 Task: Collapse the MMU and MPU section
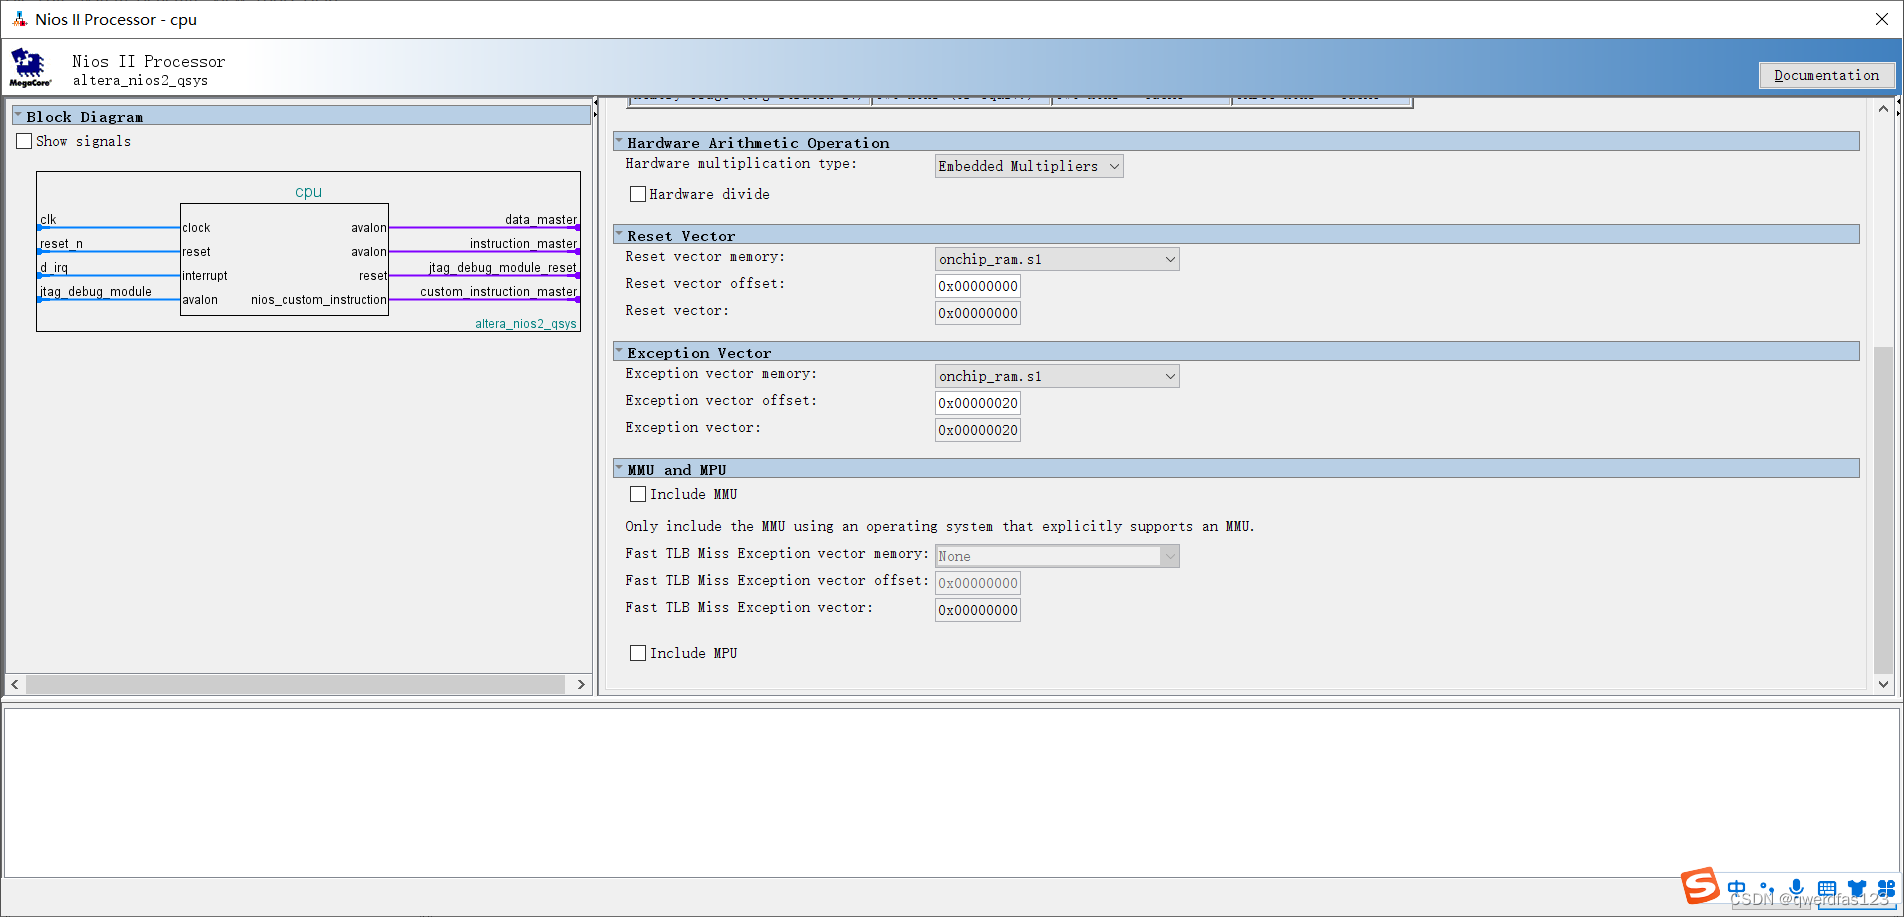pos(619,469)
